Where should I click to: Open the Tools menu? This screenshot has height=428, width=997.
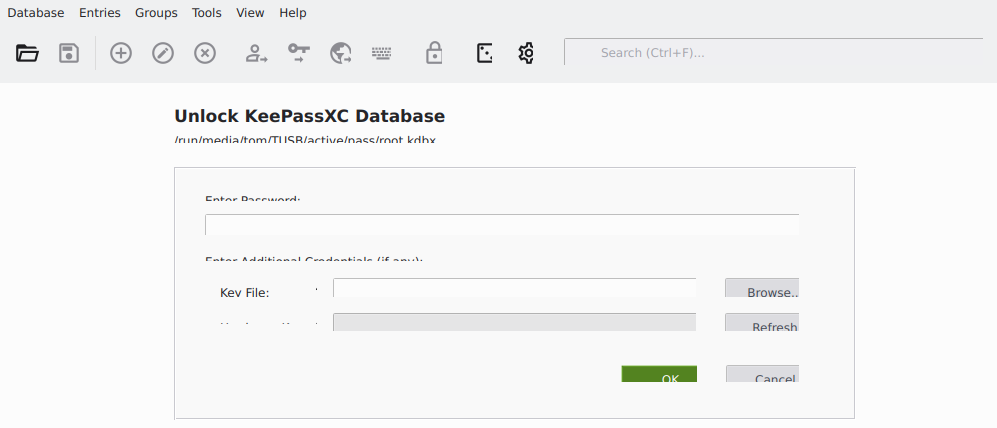click(207, 13)
